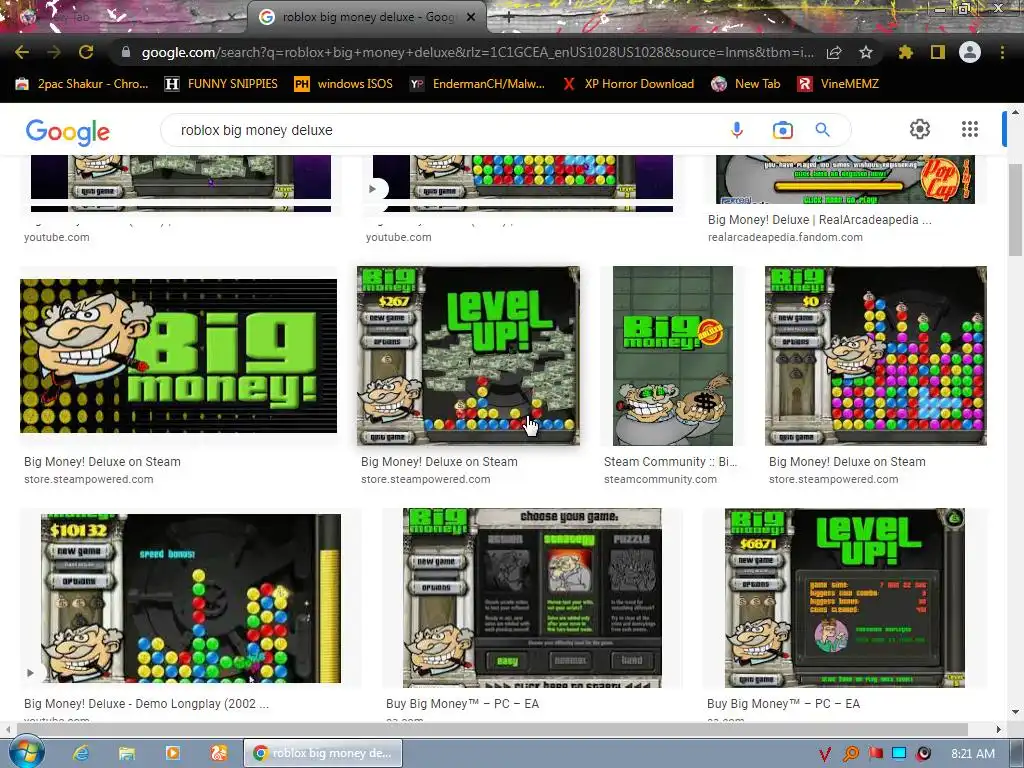
Task: Open the $0 colorful coins game thumbnail
Action: 876,356
